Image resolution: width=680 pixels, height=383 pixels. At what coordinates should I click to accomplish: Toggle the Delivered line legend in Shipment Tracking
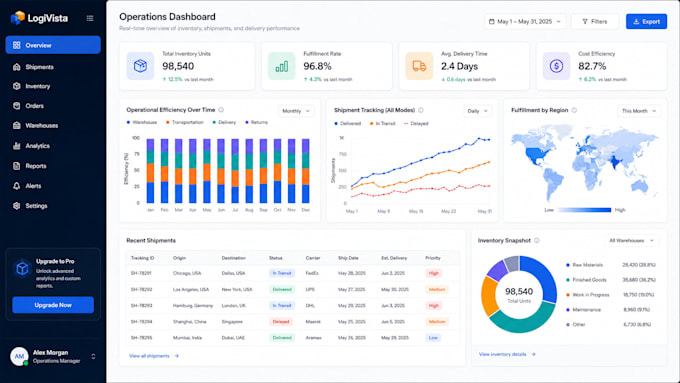click(x=347, y=124)
